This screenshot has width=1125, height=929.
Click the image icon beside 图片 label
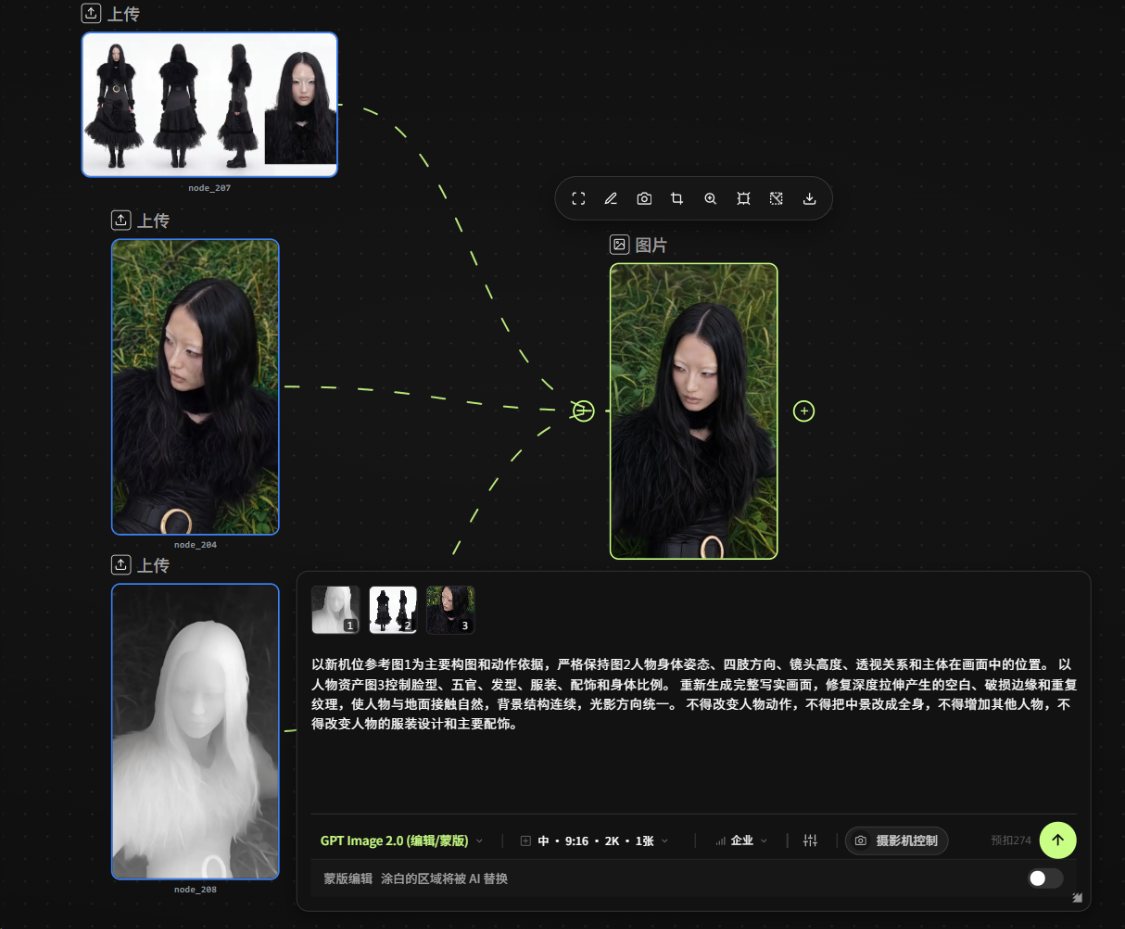[619, 245]
